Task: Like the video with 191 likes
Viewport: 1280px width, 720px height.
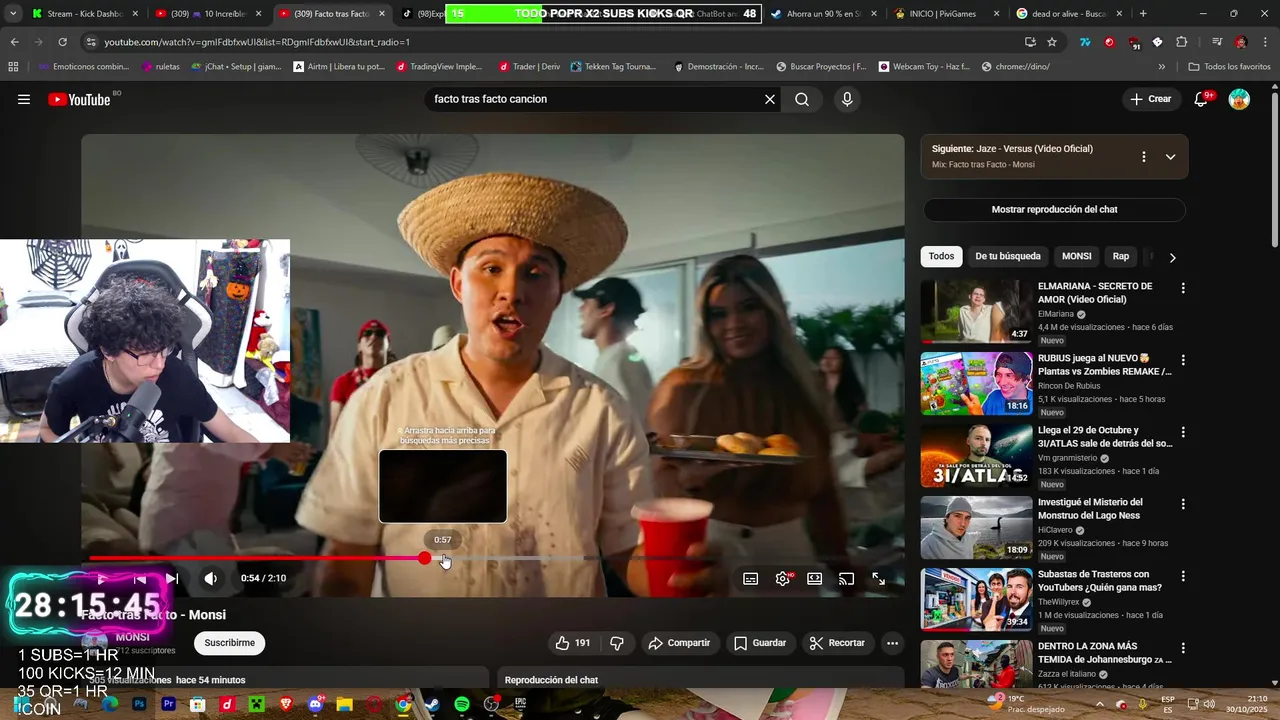Action: pyautogui.click(x=573, y=643)
